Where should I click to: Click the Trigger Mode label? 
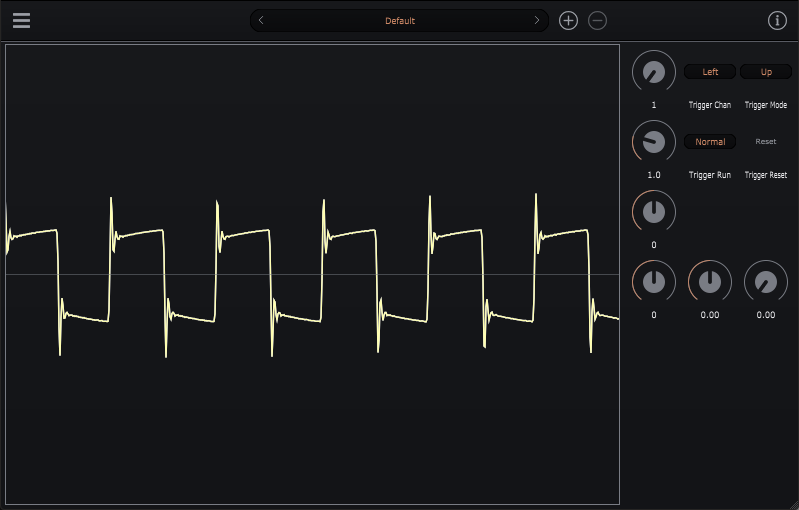coord(766,105)
